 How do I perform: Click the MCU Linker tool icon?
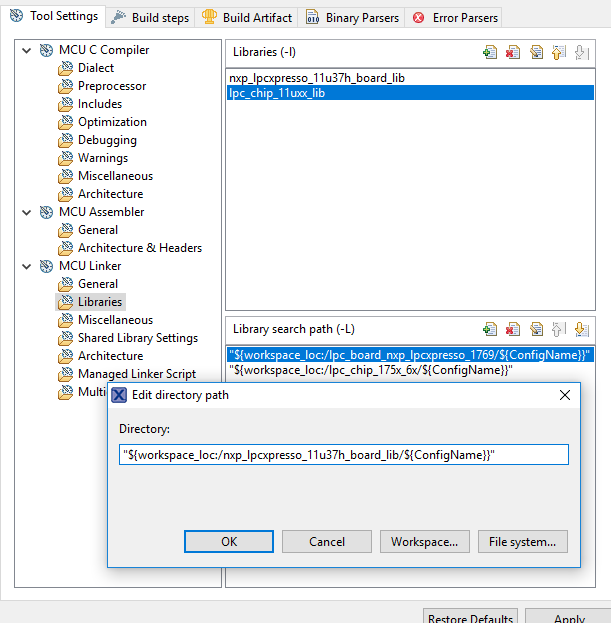point(46,266)
